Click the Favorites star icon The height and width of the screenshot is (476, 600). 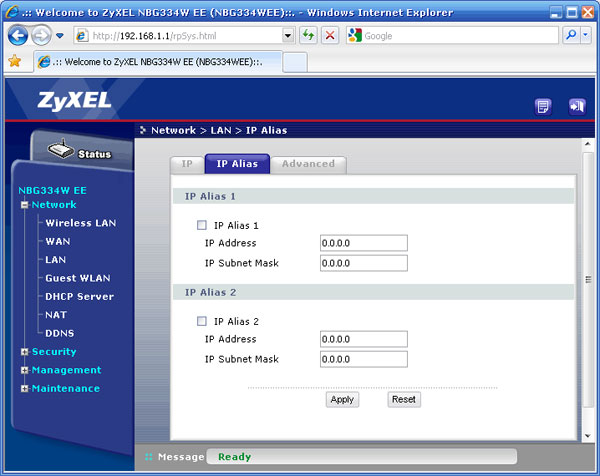pos(14,61)
